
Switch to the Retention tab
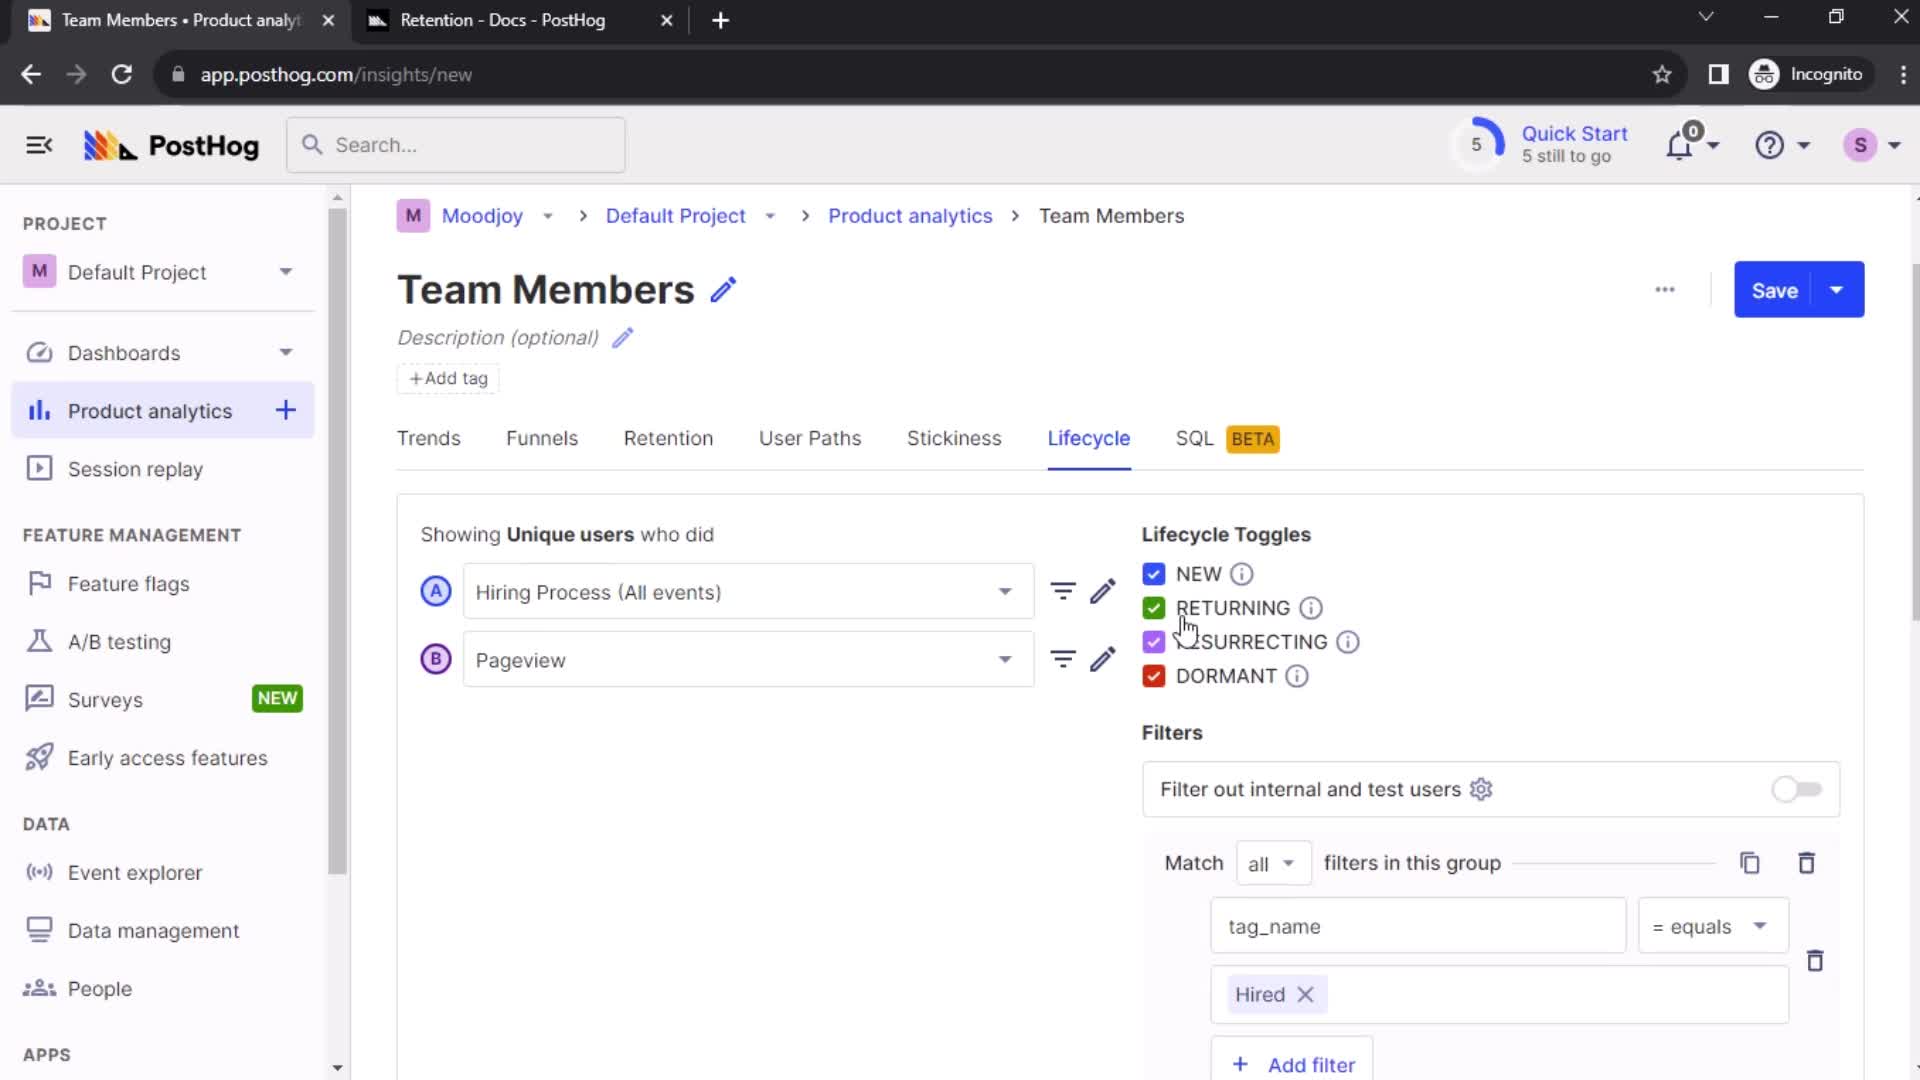[x=668, y=439]
